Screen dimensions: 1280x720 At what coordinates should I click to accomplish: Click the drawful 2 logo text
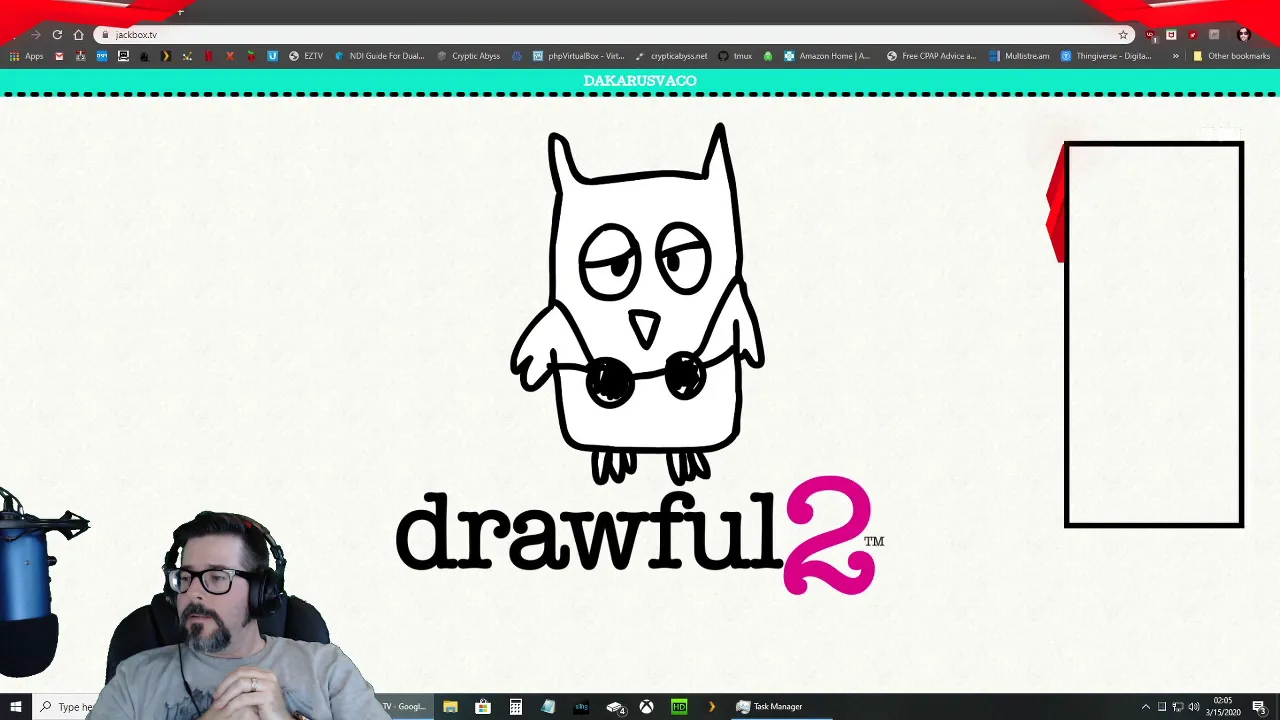(x=640, y=535)
